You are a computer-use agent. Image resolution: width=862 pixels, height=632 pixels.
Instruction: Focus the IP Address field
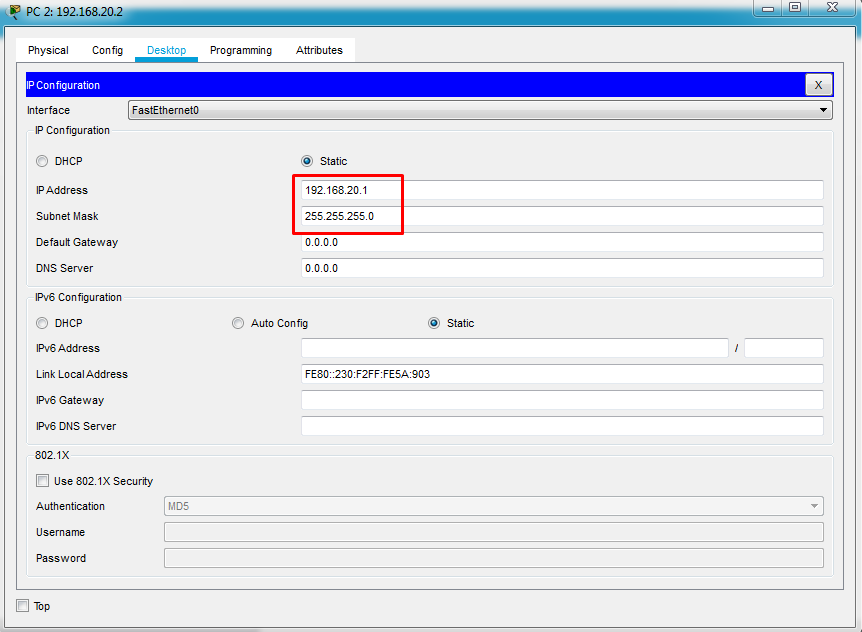(562, 190)
